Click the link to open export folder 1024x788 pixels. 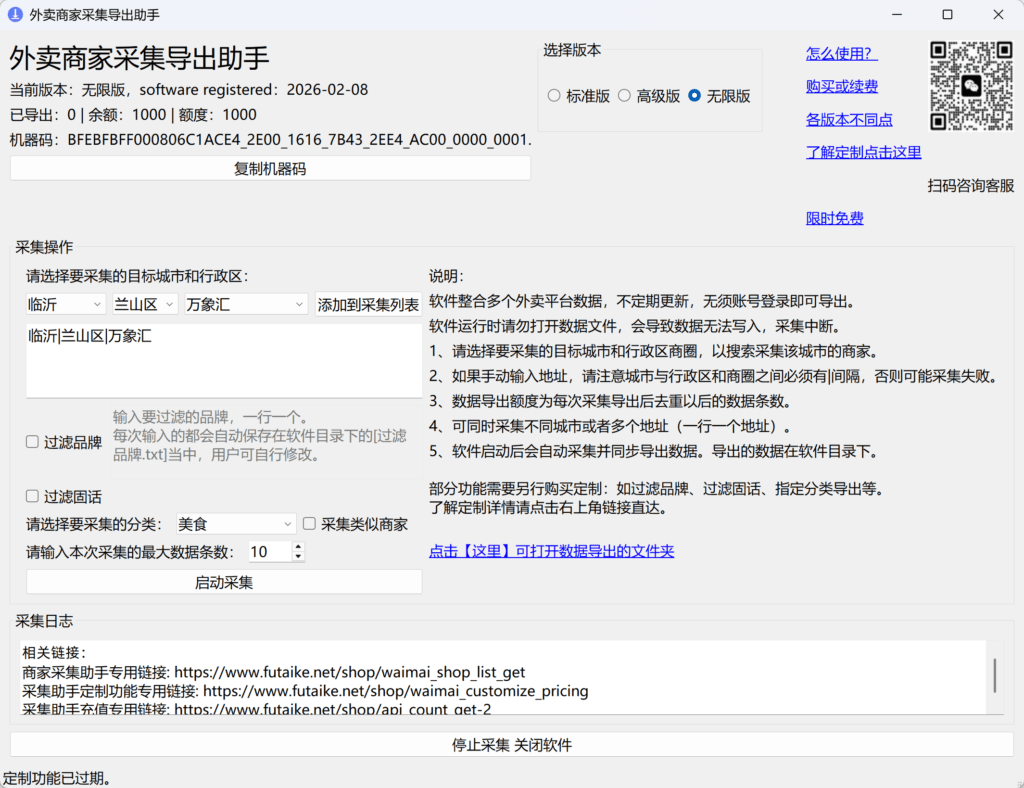[x=551, y=550]
